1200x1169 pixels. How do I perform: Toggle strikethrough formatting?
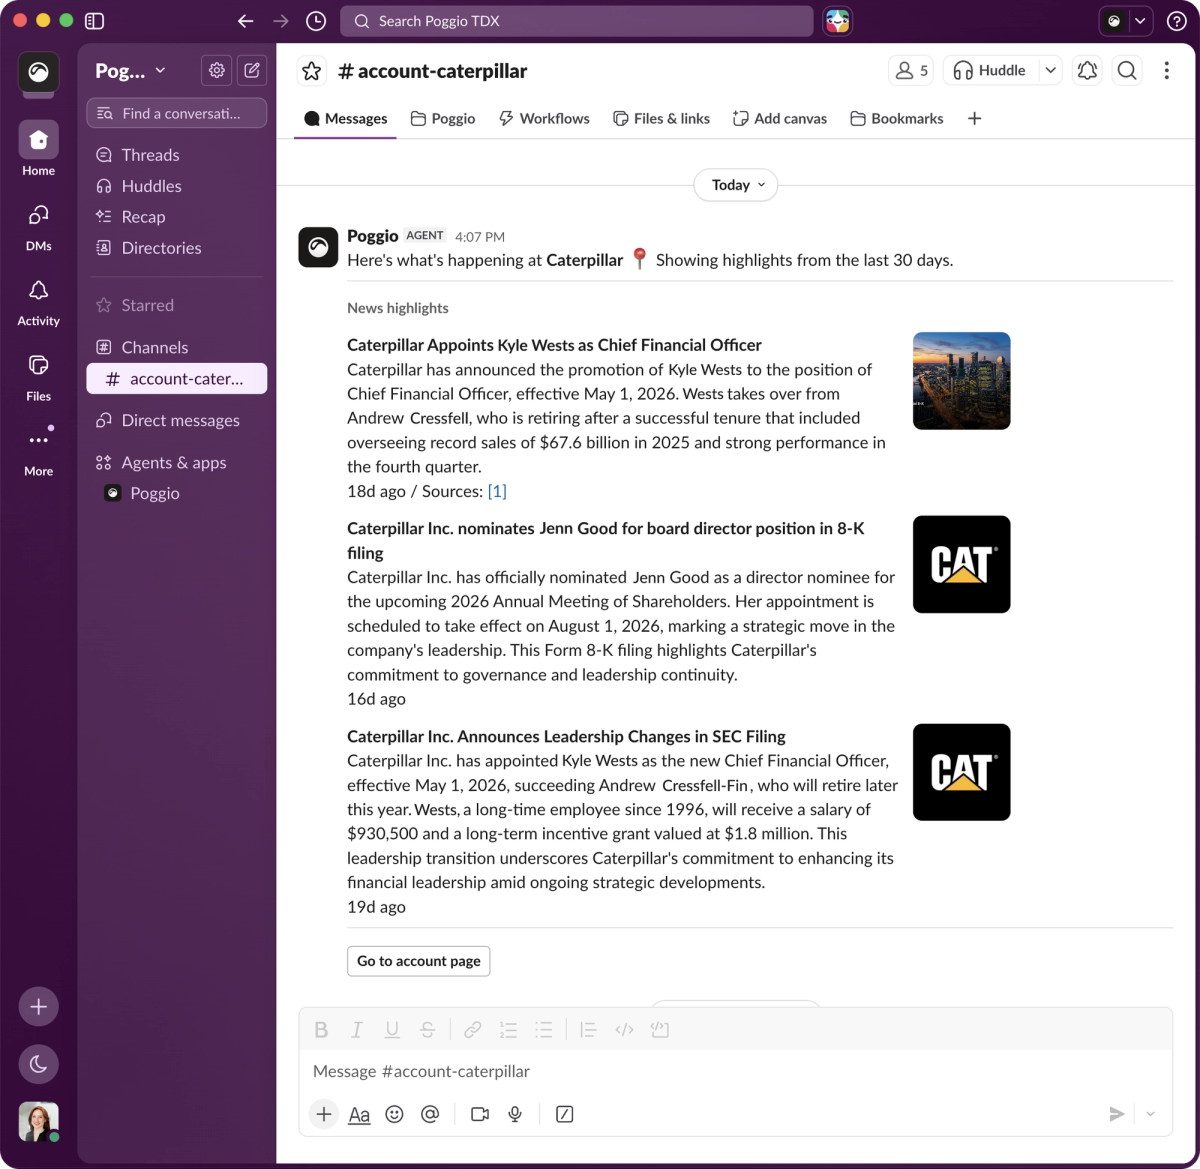pos(427,1030)
